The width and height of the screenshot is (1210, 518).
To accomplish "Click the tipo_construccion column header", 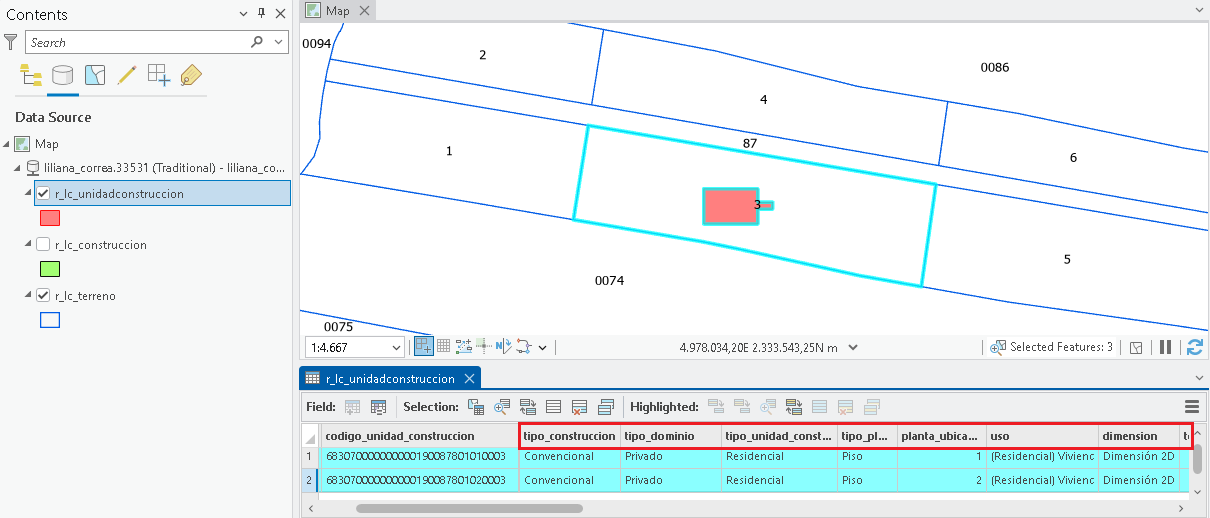I will tap(569, 436).
